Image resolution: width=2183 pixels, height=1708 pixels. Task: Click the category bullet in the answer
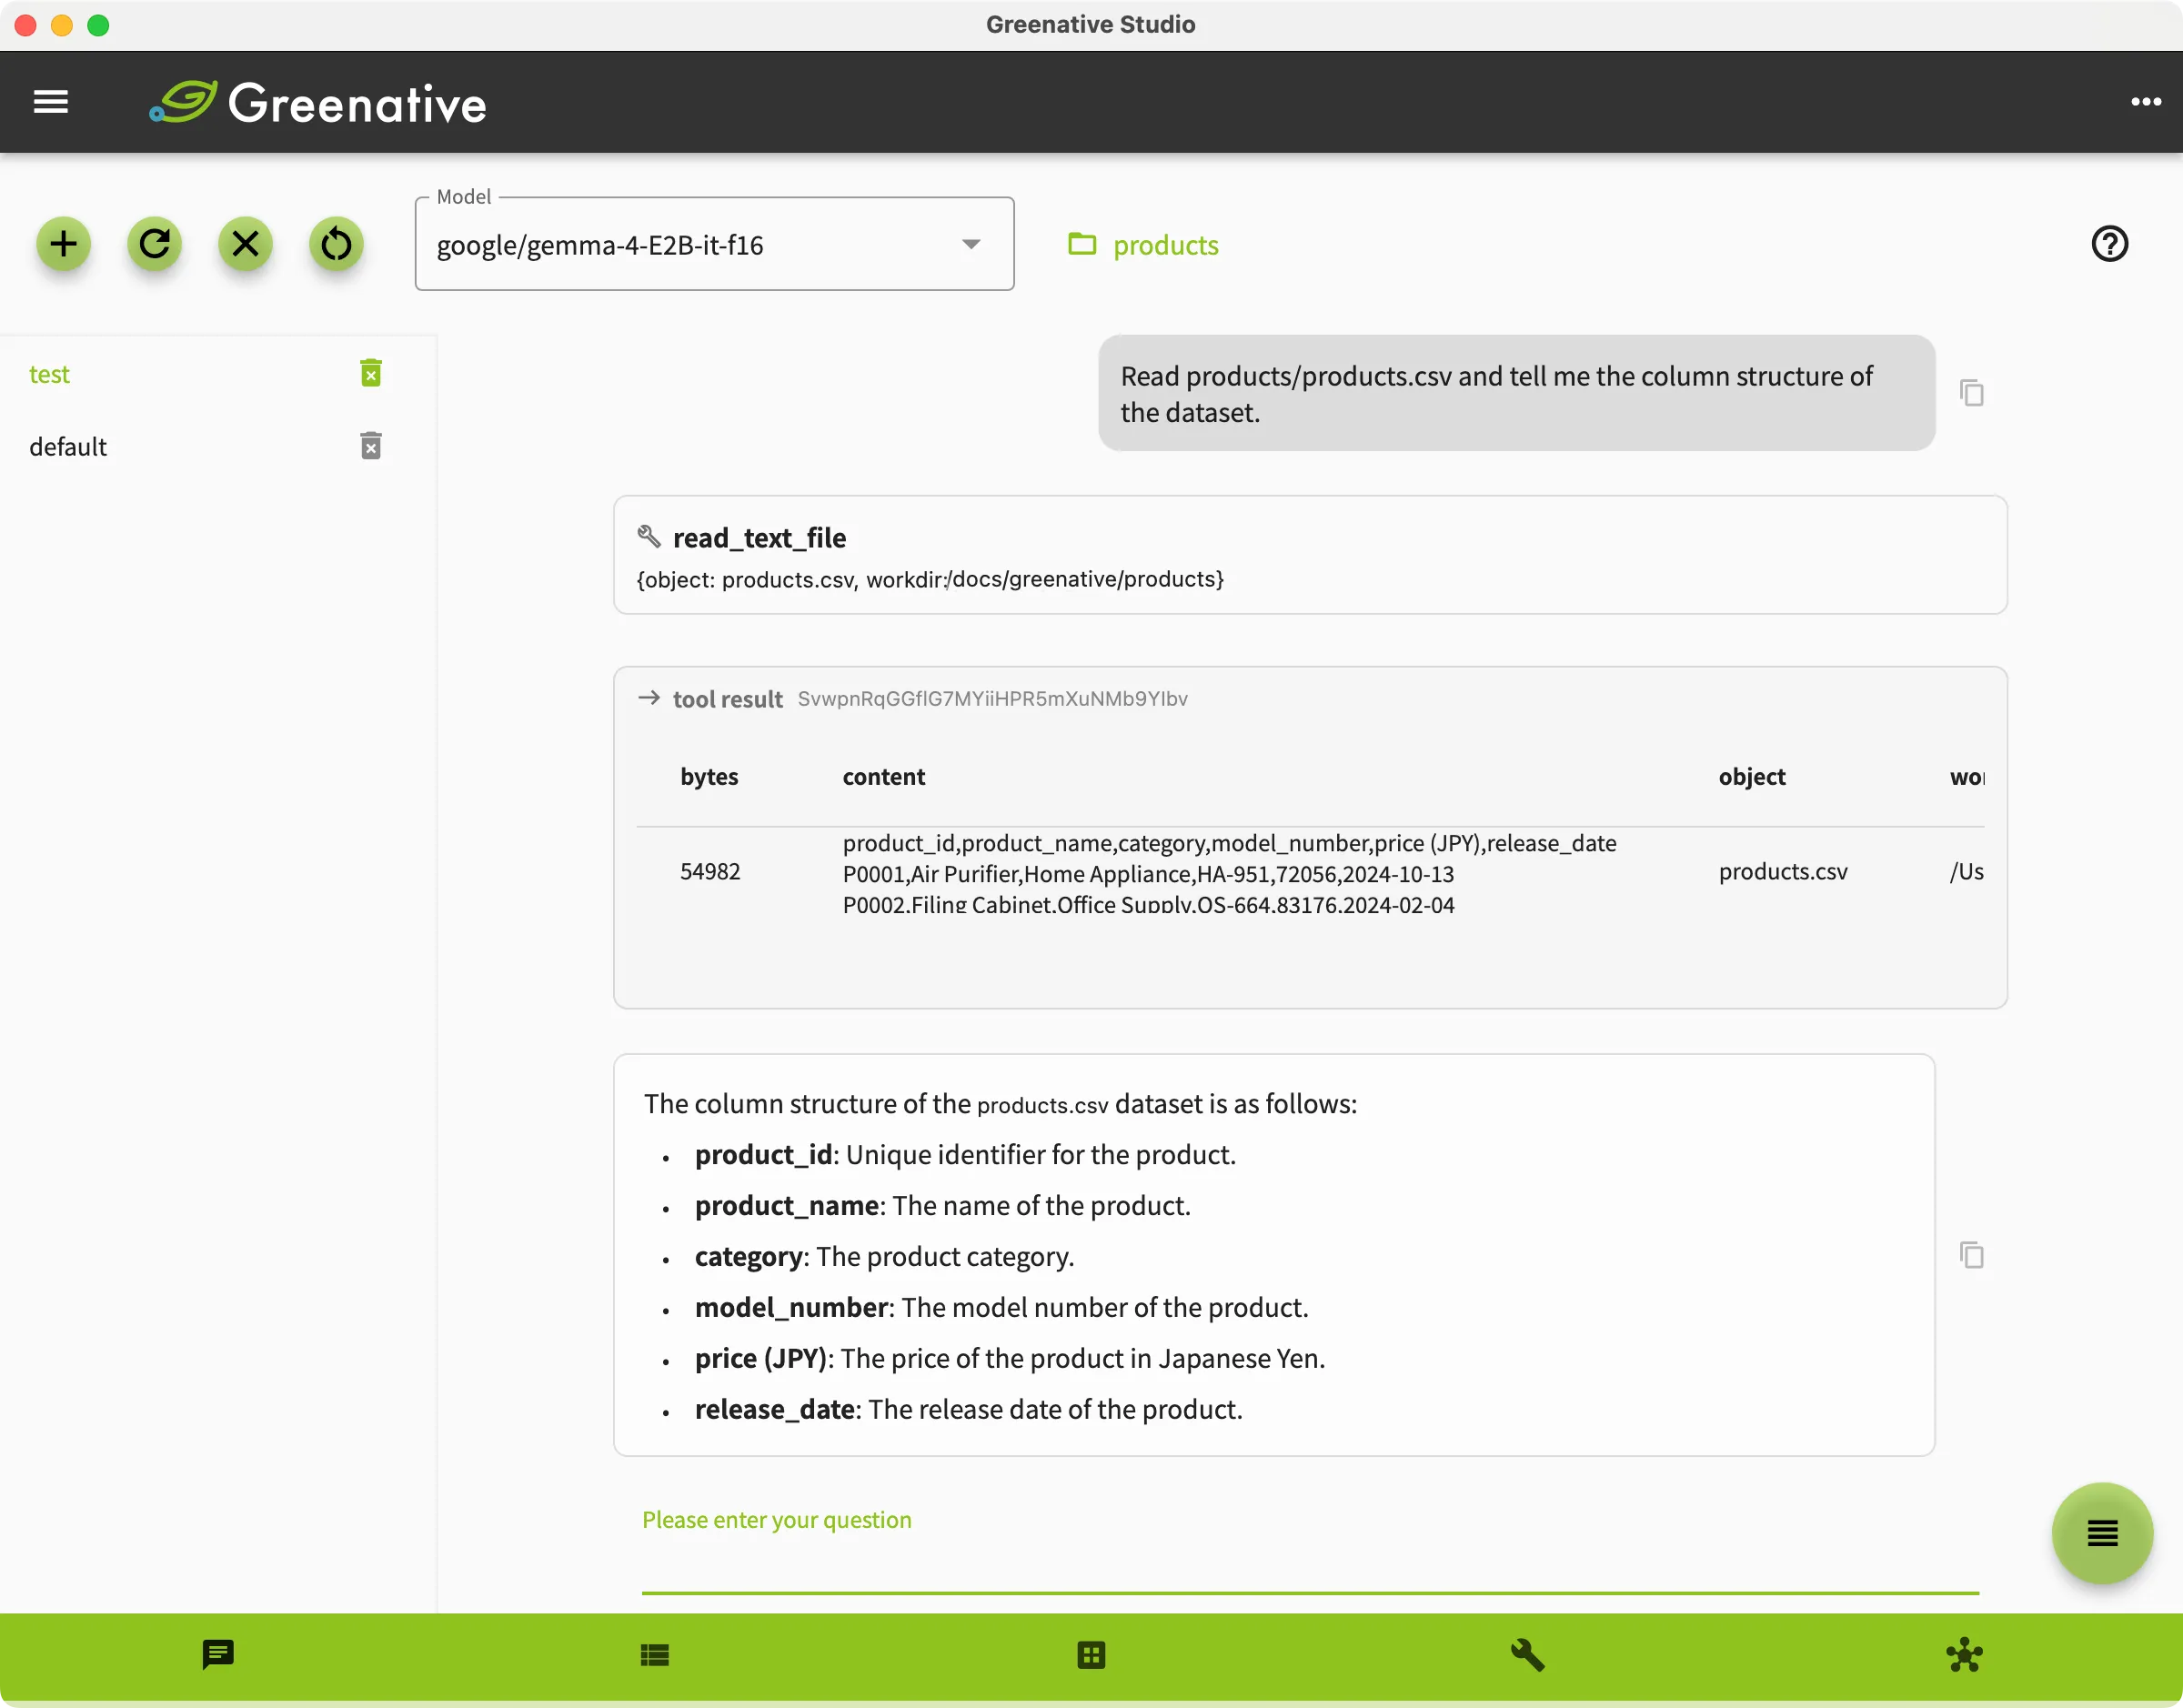click(885, 1257)
